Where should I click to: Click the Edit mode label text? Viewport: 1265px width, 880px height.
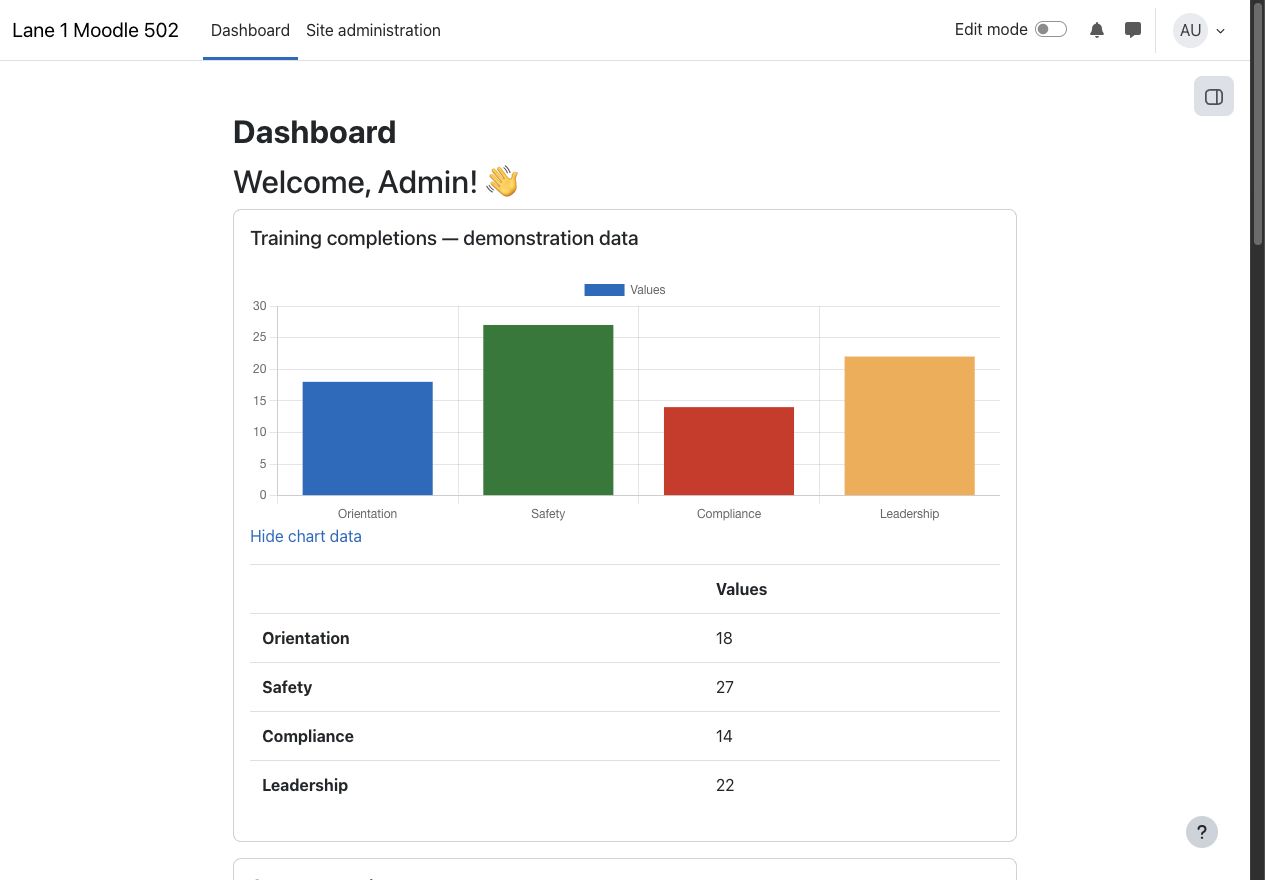point(991,29)
